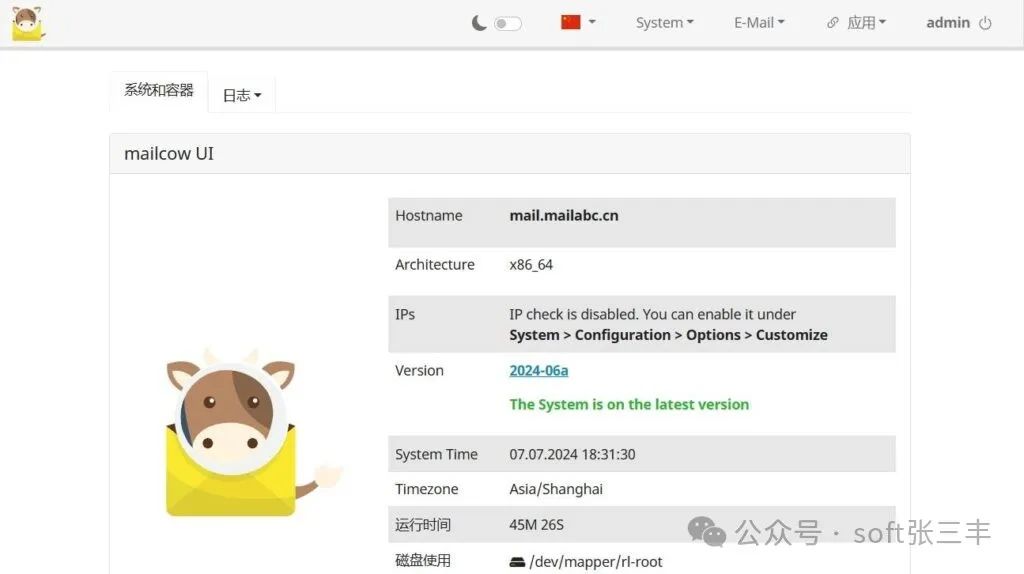The image size is (1024, 574).
Task: Click the mailcow UI panel header
Action: point(509,154)
